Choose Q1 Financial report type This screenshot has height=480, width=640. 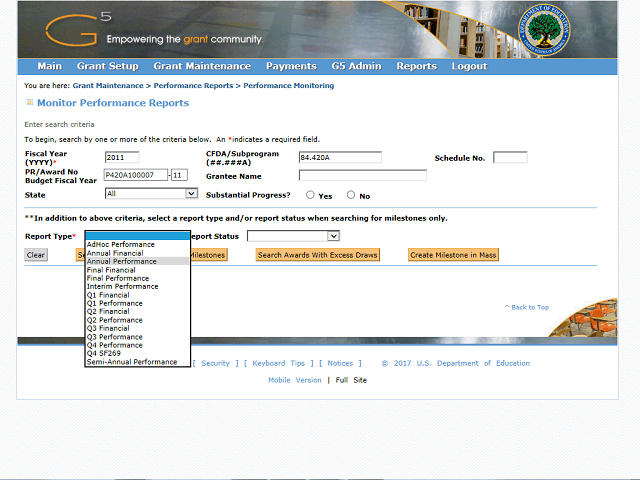(138, 295)
